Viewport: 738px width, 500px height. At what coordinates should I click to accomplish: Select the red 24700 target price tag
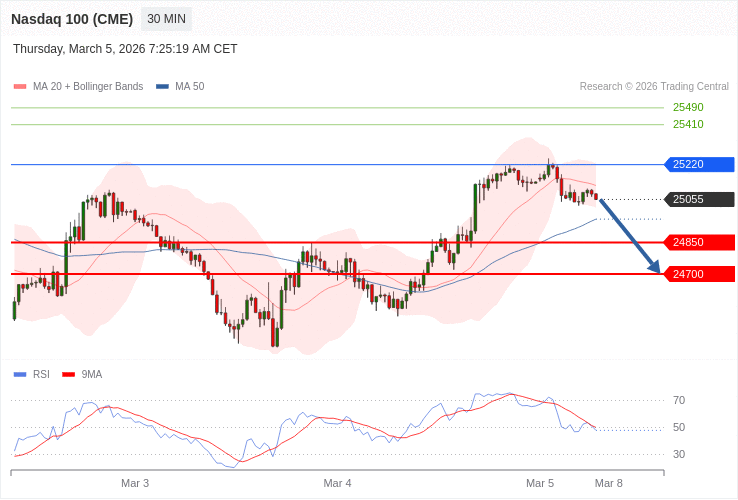tap(699, 274)
